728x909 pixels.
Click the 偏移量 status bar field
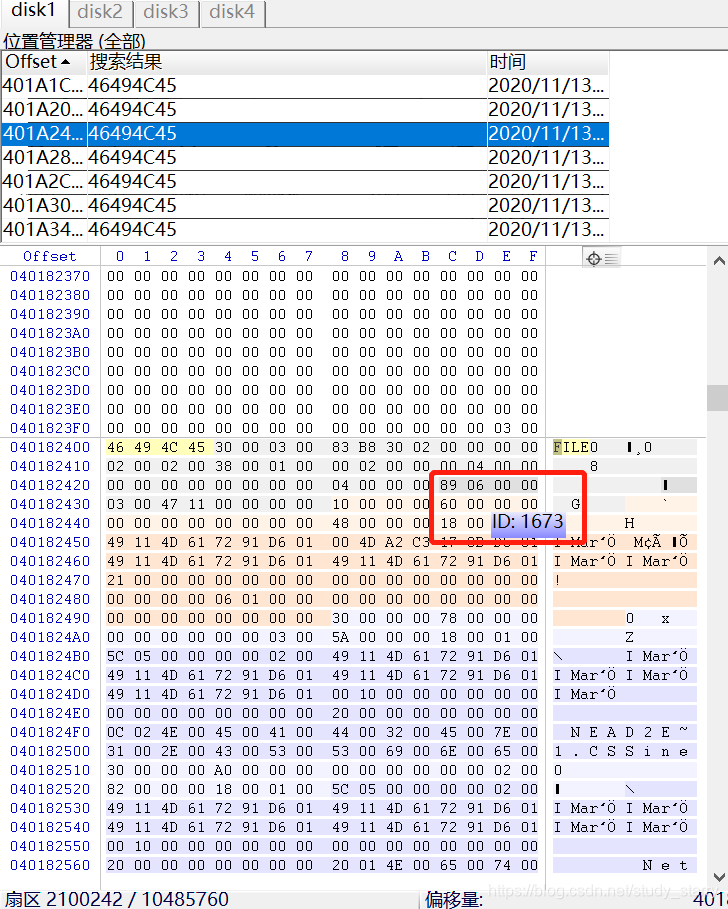point(453,900)
